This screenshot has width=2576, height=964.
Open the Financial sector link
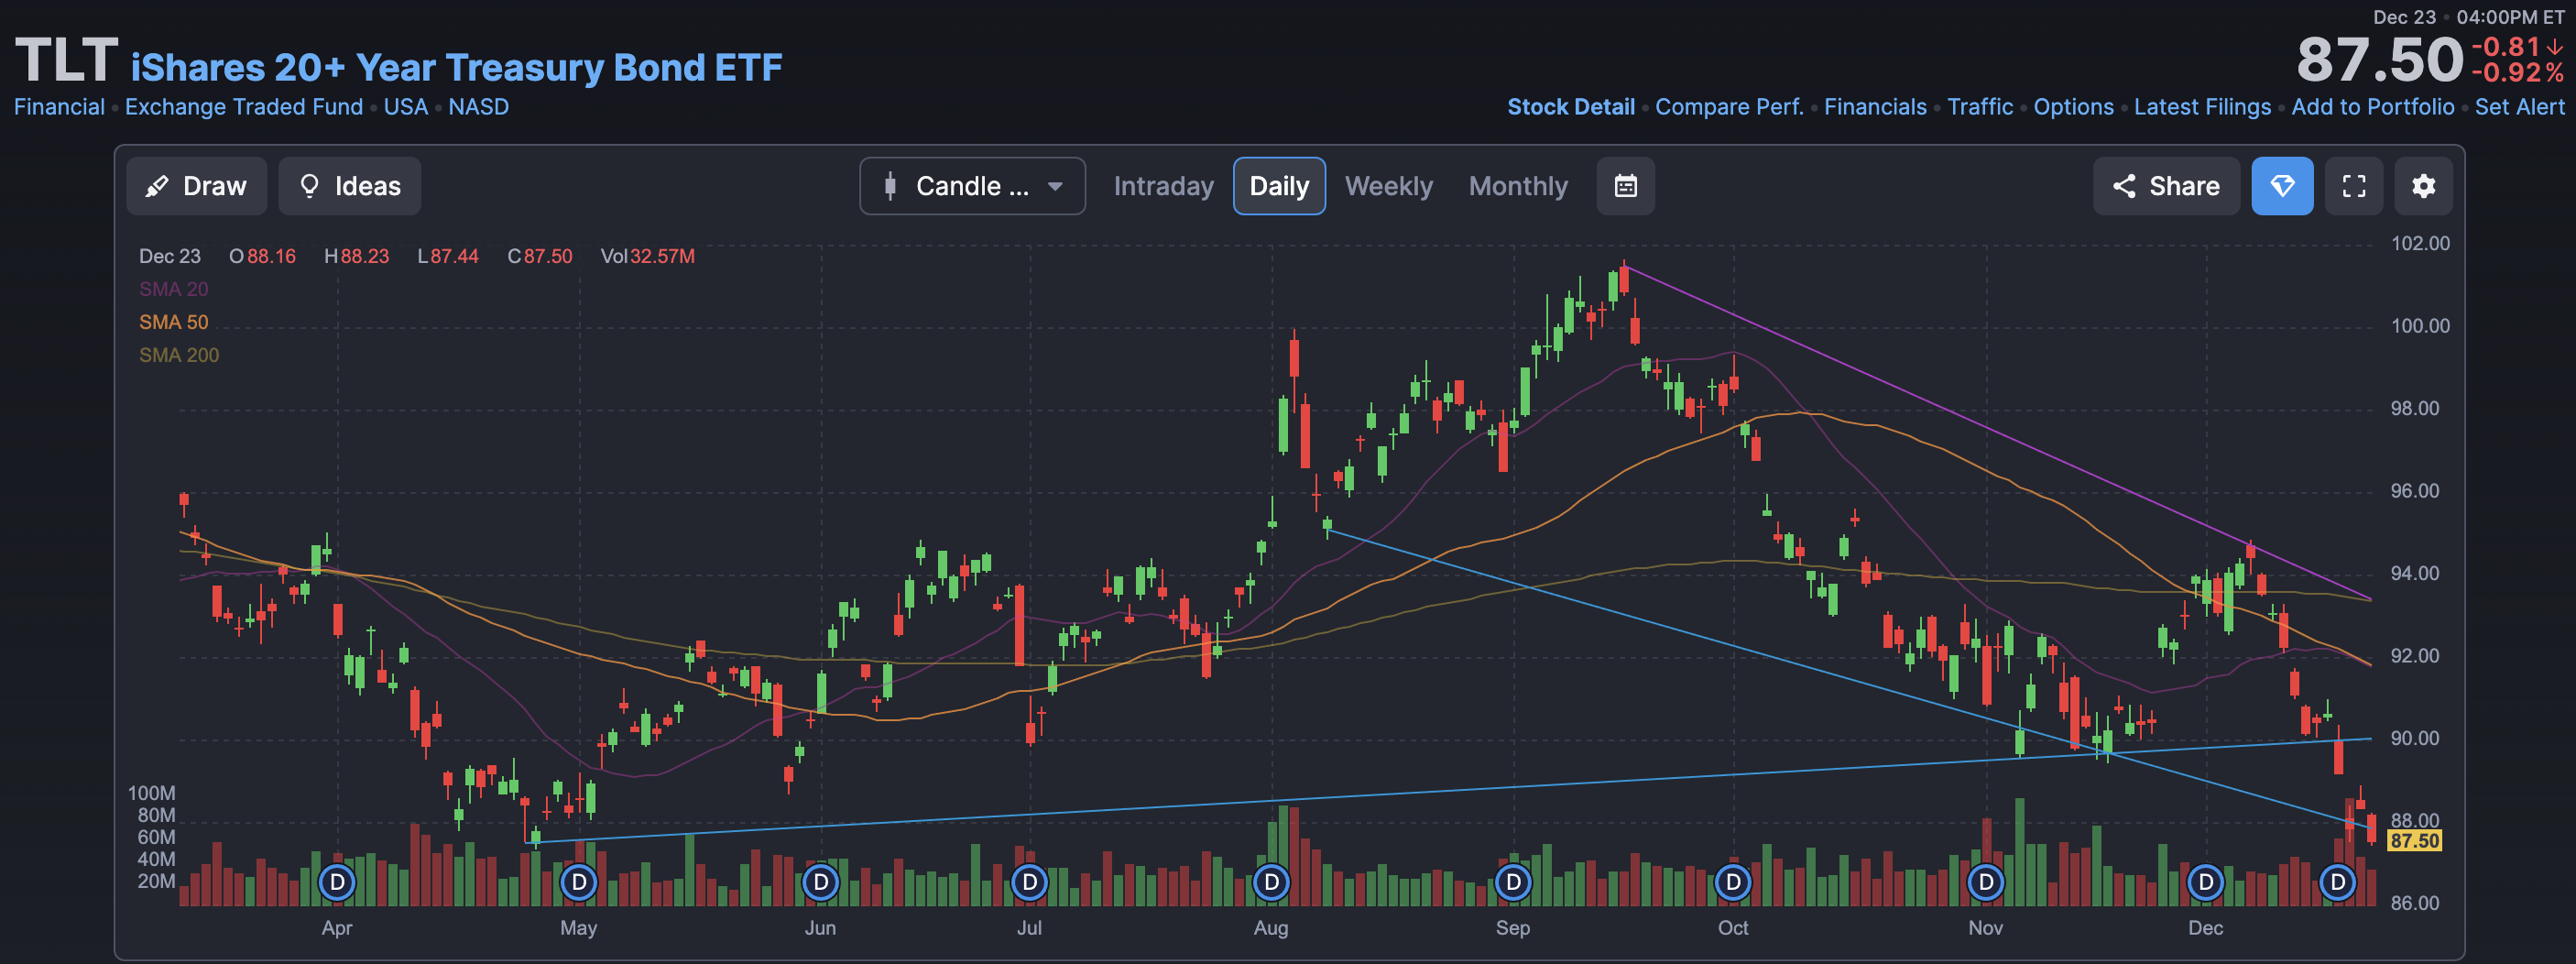(59, 107)
